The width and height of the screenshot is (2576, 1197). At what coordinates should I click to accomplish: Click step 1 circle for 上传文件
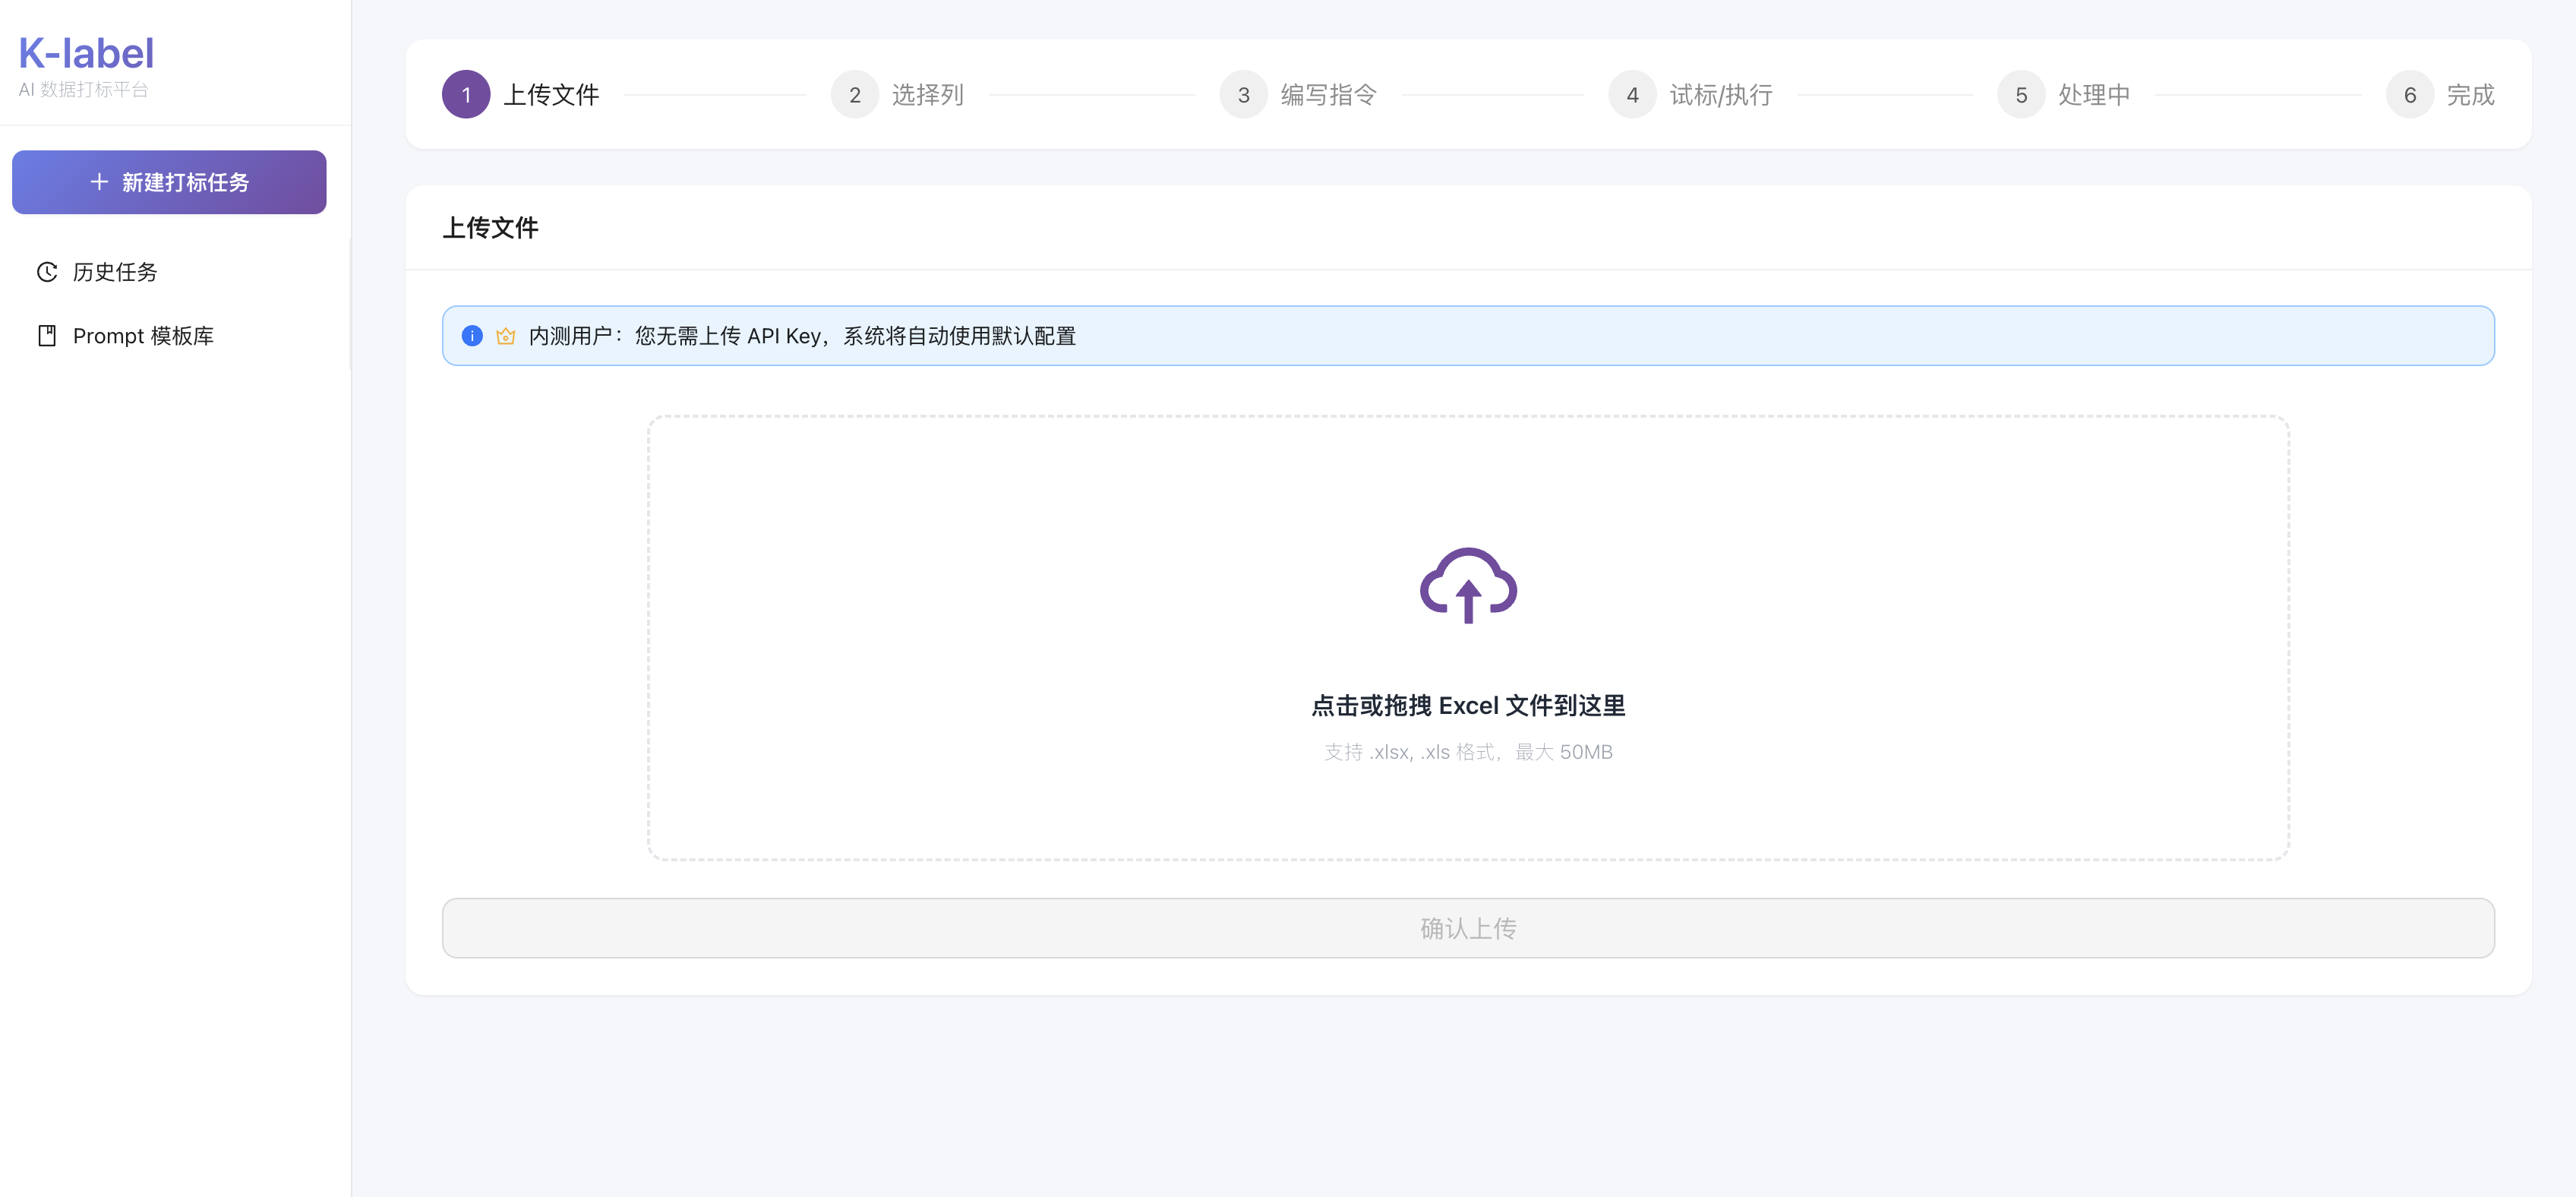[x=466, y=95]
